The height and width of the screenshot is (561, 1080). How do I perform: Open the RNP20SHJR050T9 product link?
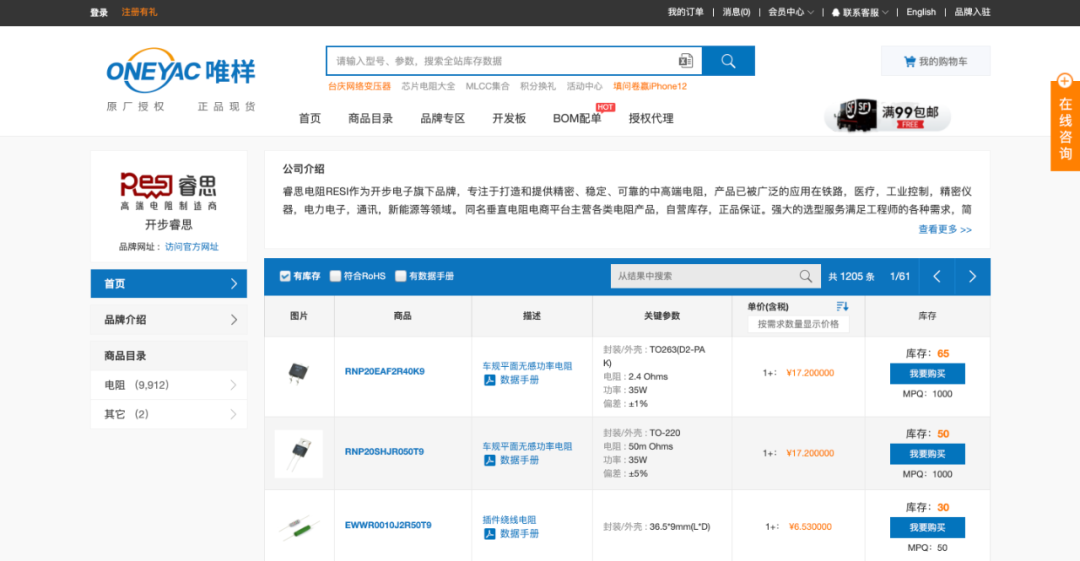384,452
